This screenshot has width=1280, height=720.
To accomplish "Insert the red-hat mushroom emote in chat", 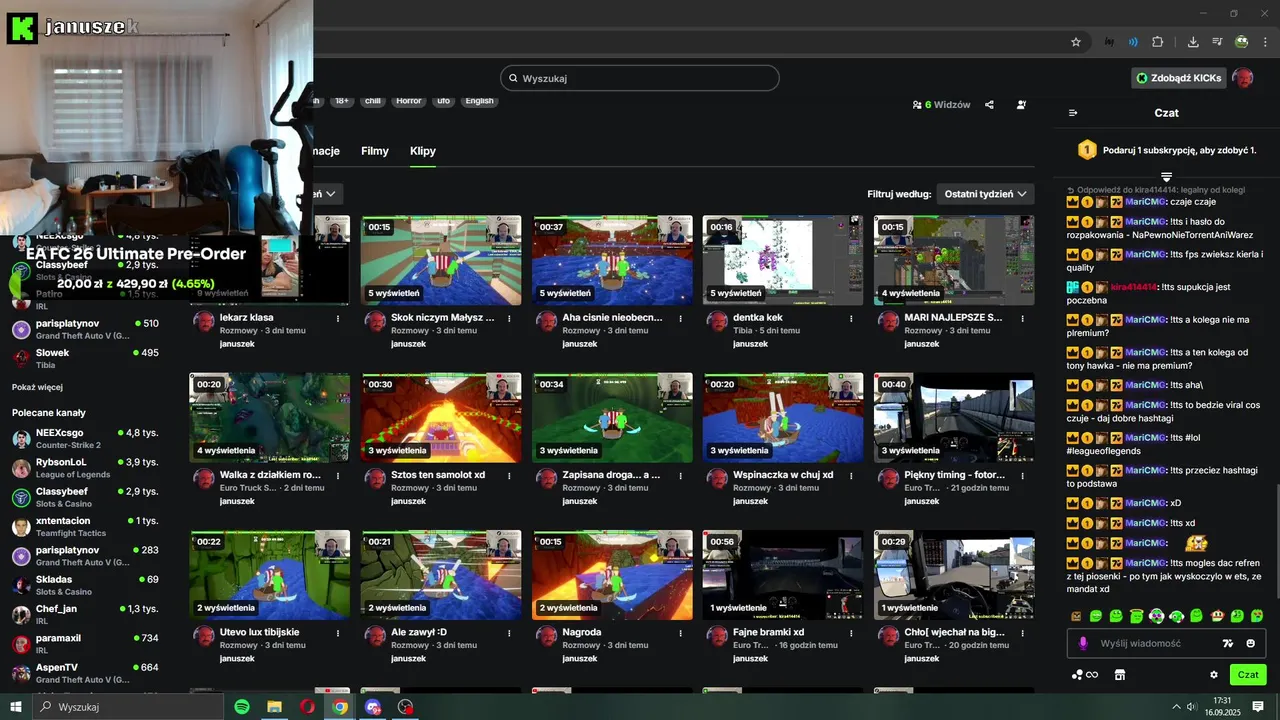I will coord(1217,616).
